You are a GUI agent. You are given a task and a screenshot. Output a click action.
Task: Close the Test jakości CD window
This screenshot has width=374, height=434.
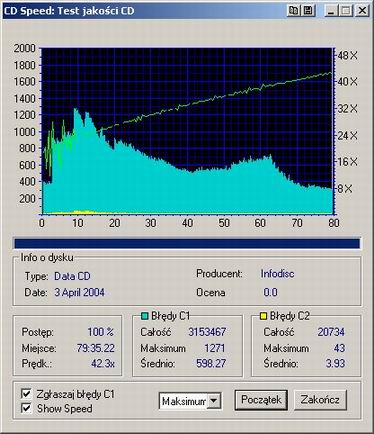pos(362,11)
